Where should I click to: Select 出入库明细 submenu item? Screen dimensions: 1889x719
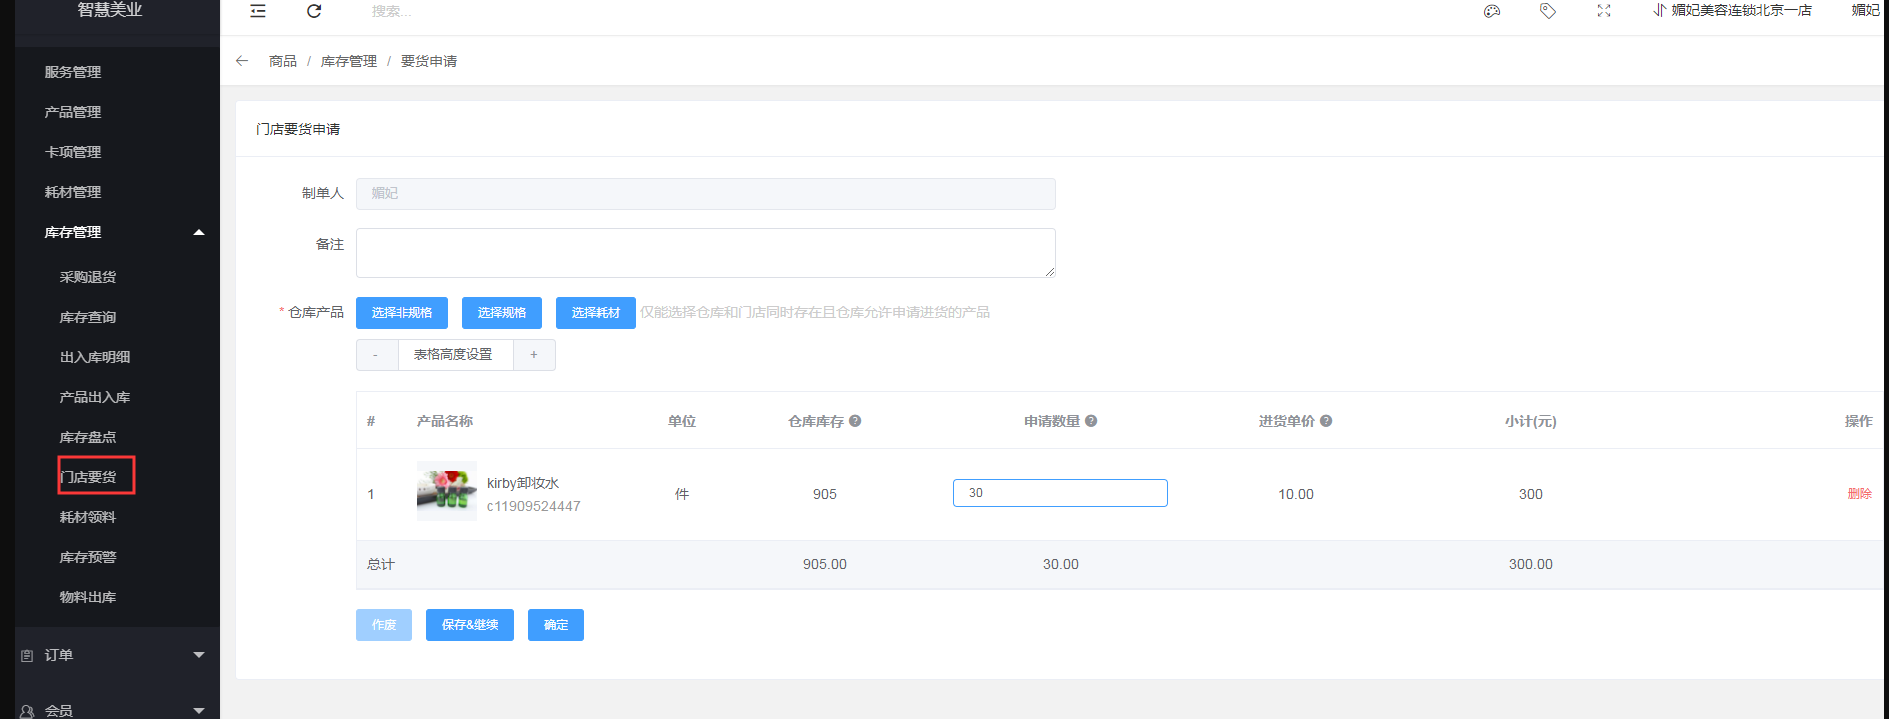pos(95,357)
